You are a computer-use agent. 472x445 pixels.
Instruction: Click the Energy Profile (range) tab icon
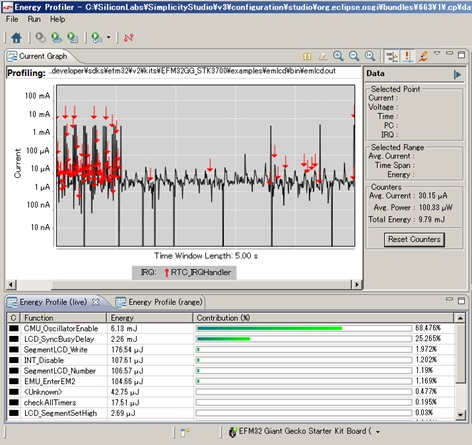[120, 302]
